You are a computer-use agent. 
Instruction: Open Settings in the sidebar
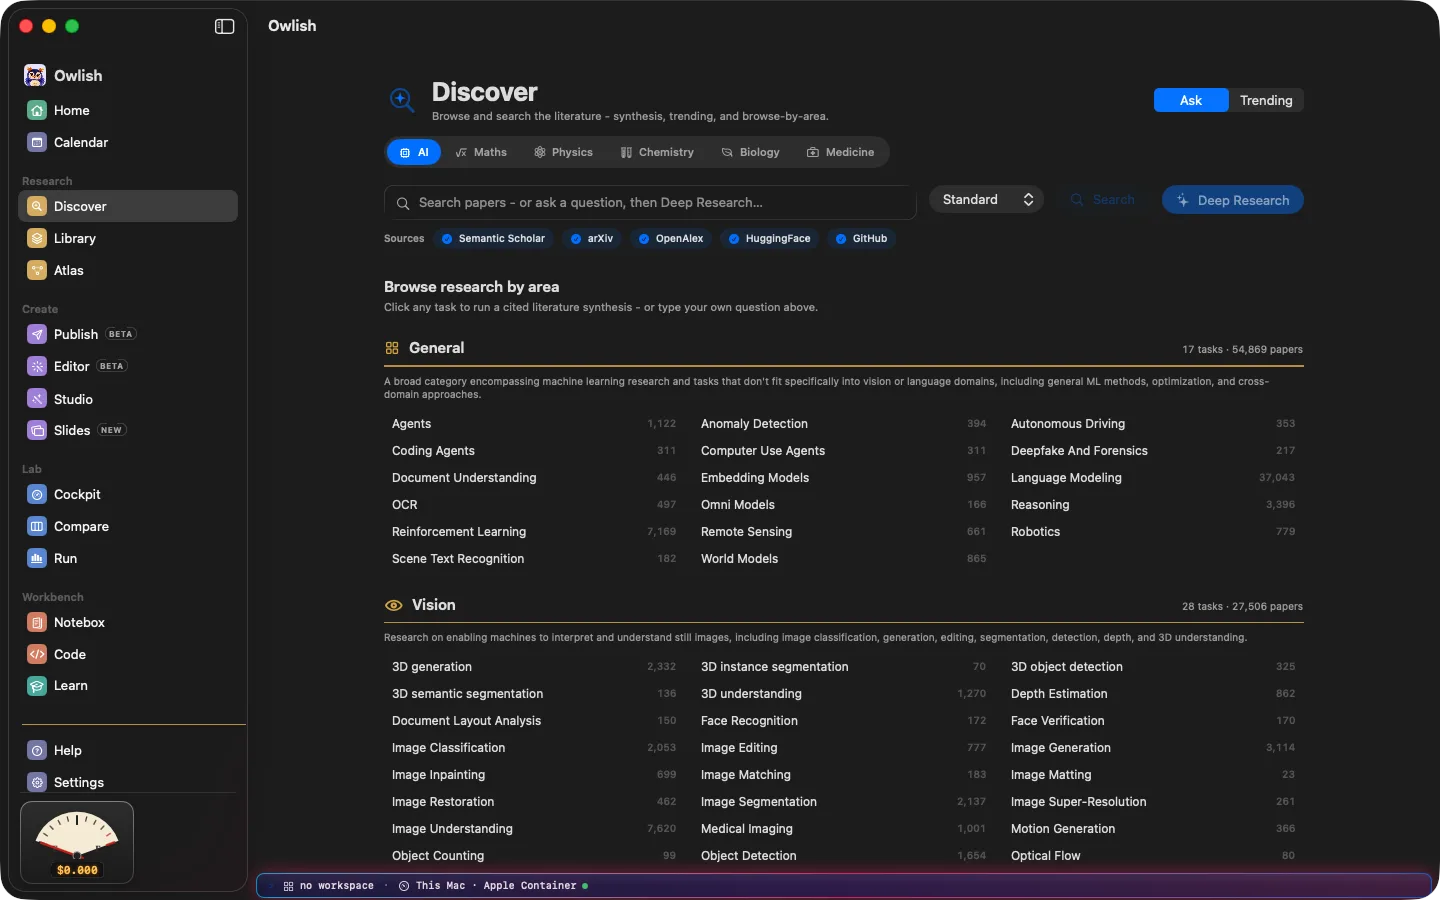128,782
